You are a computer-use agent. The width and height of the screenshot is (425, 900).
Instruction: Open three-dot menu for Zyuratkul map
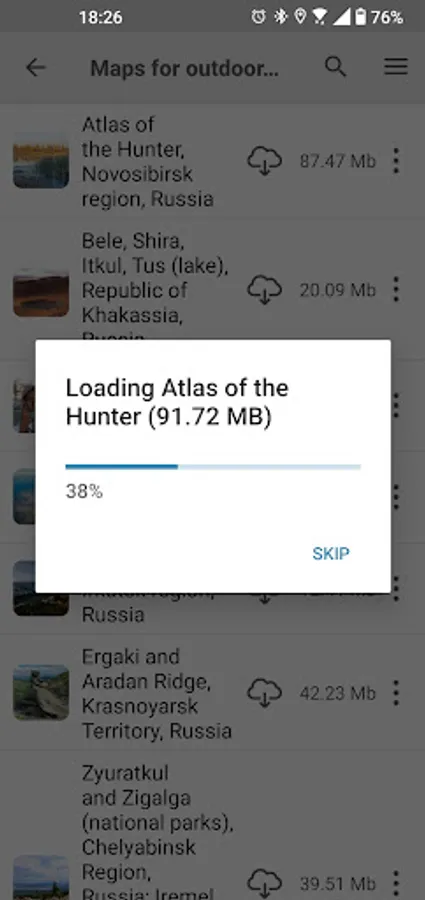pyautogui.click(x=396, y=884)
